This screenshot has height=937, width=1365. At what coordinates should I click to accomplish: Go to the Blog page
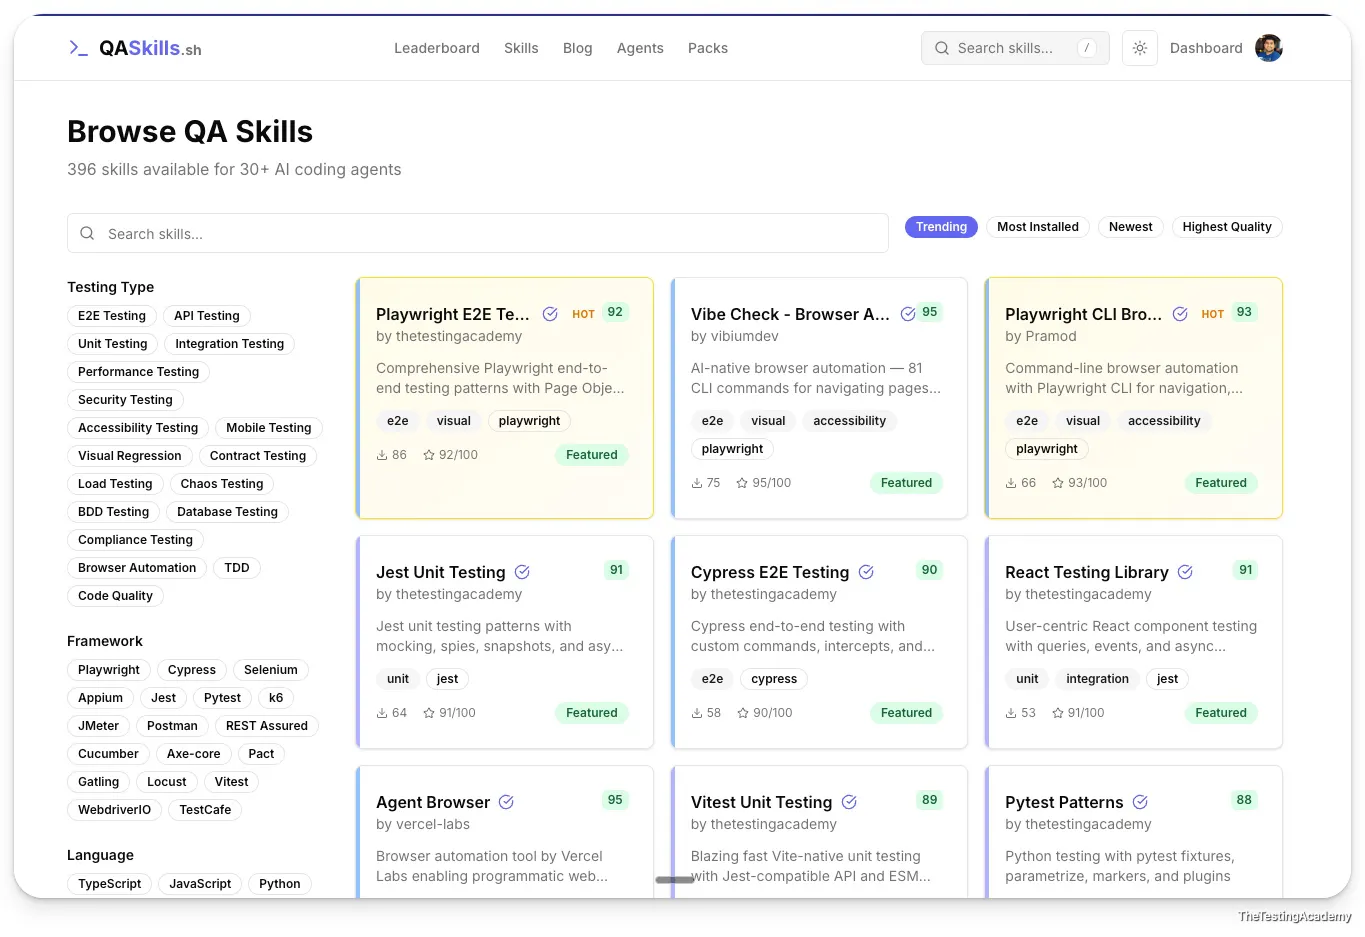click(x=577, y=48)
